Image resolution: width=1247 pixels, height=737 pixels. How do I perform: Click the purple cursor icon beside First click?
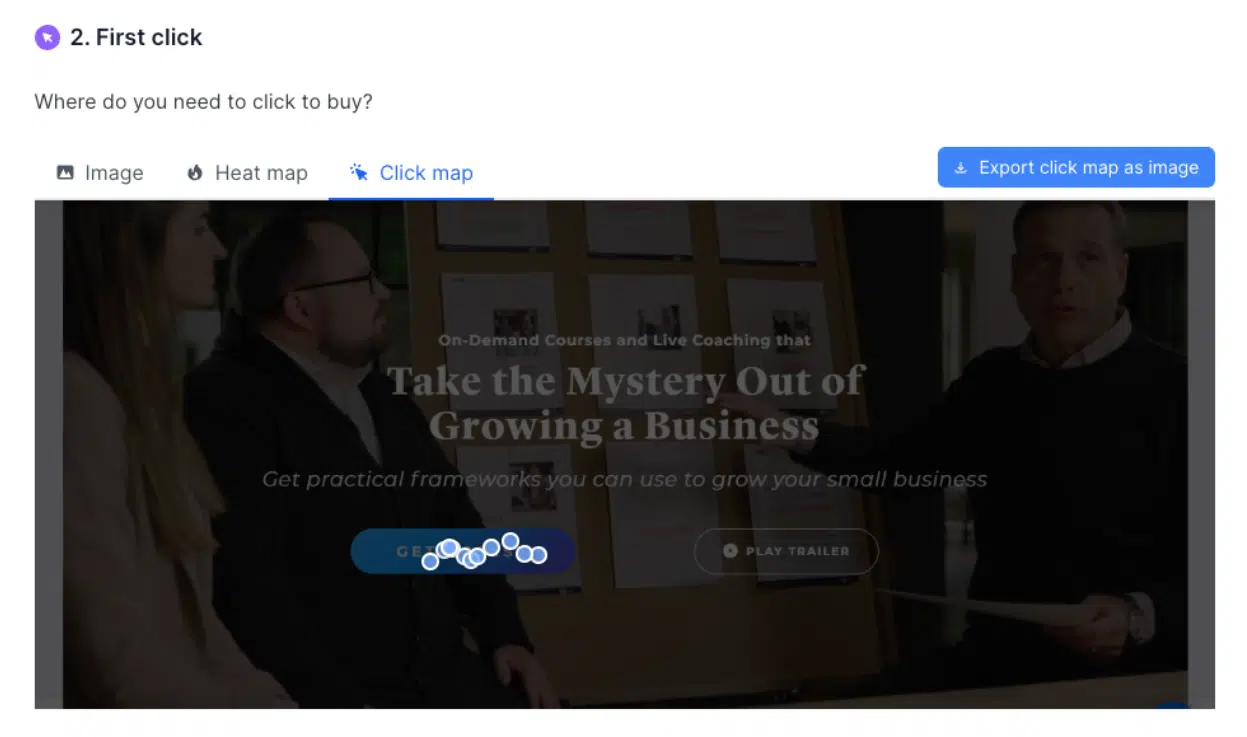[47, 38]
